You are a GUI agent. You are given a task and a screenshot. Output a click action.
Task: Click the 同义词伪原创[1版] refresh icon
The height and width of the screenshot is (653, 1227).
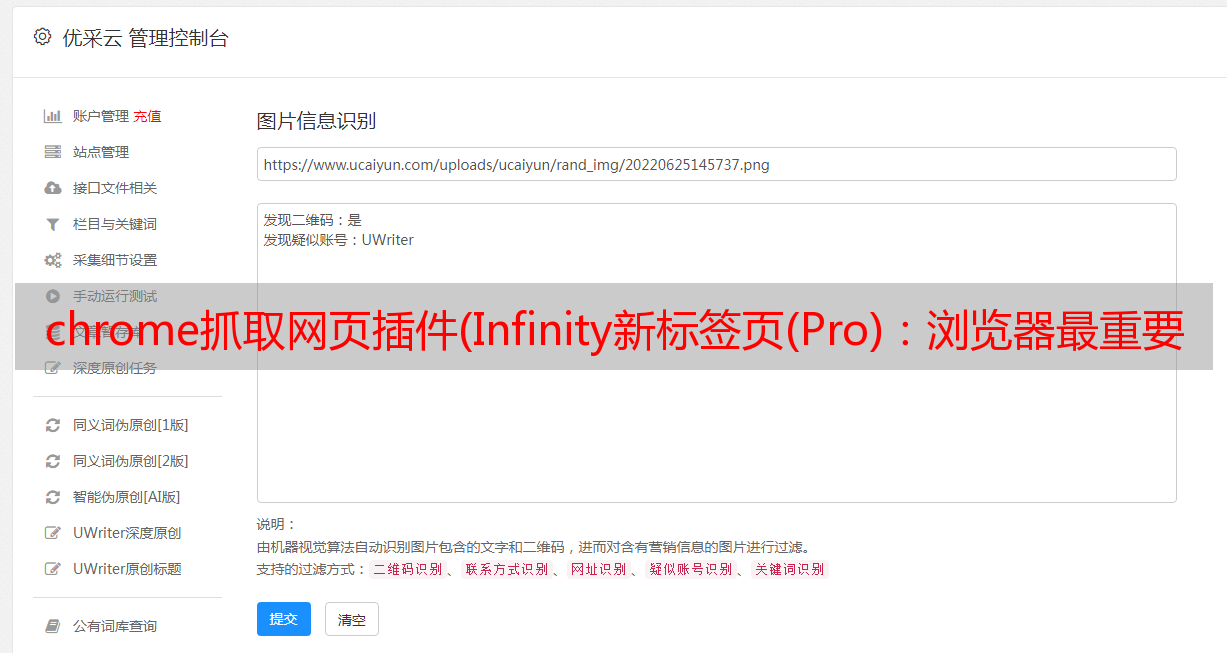pyautogui.click(x=53, y=425)
